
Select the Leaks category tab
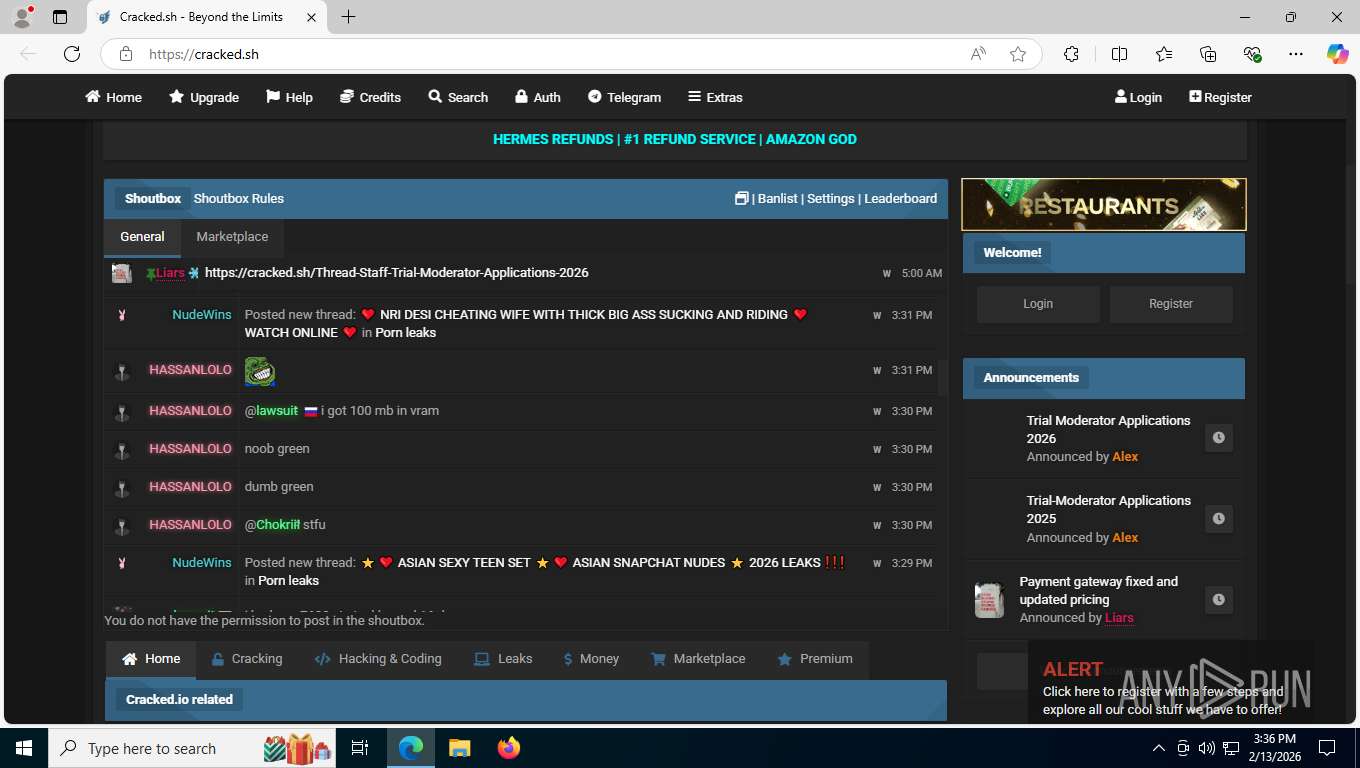503,659
